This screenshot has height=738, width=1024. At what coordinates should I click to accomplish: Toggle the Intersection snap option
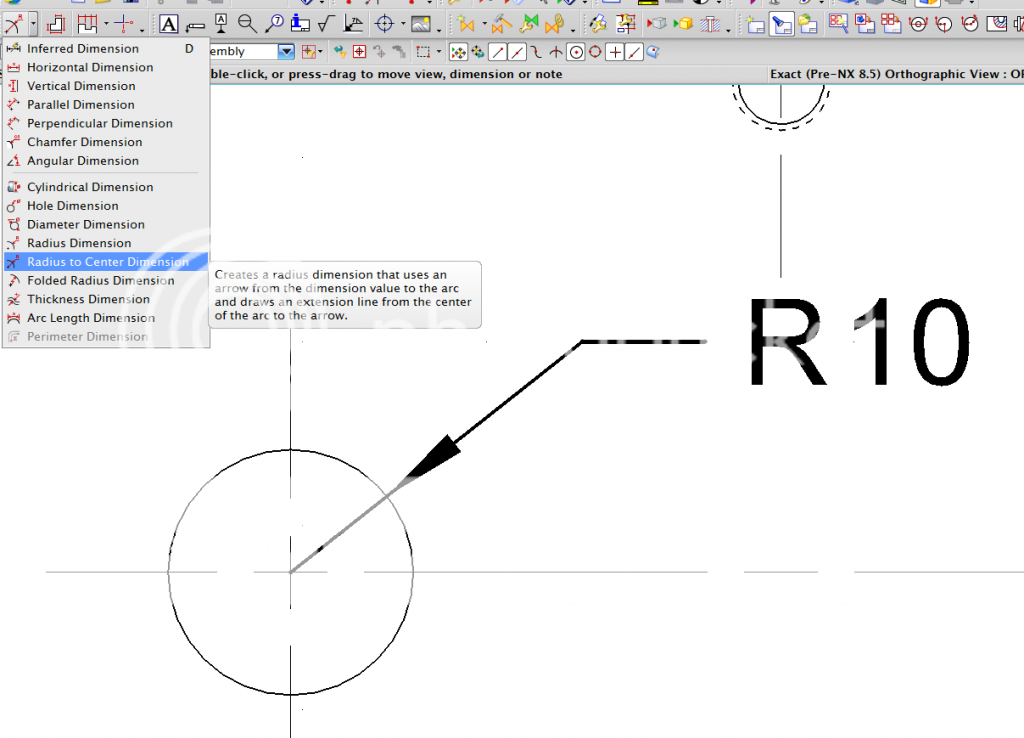tap(556, 52)
